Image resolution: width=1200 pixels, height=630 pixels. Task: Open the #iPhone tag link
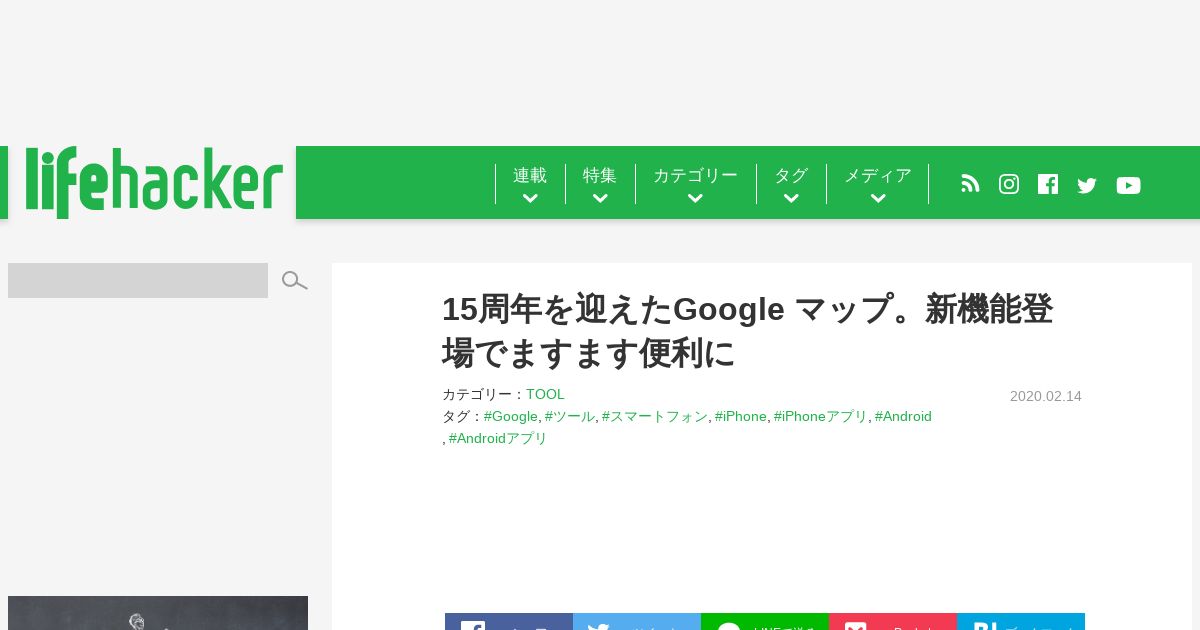coord(740,416)
